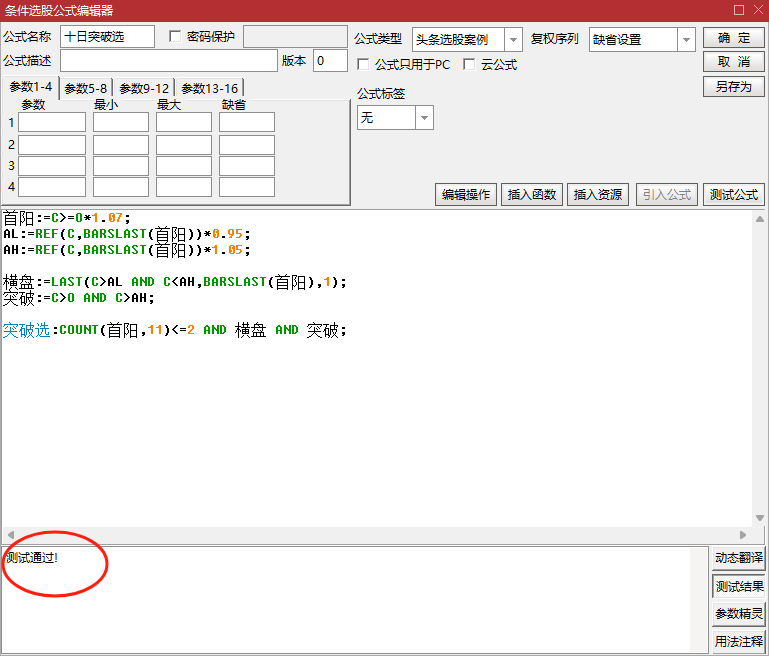Click the 突破:=C>O AND C>AH line
The width and height of the screenshot is (769, 656).
pyautogui.click(x=78, y=298)
